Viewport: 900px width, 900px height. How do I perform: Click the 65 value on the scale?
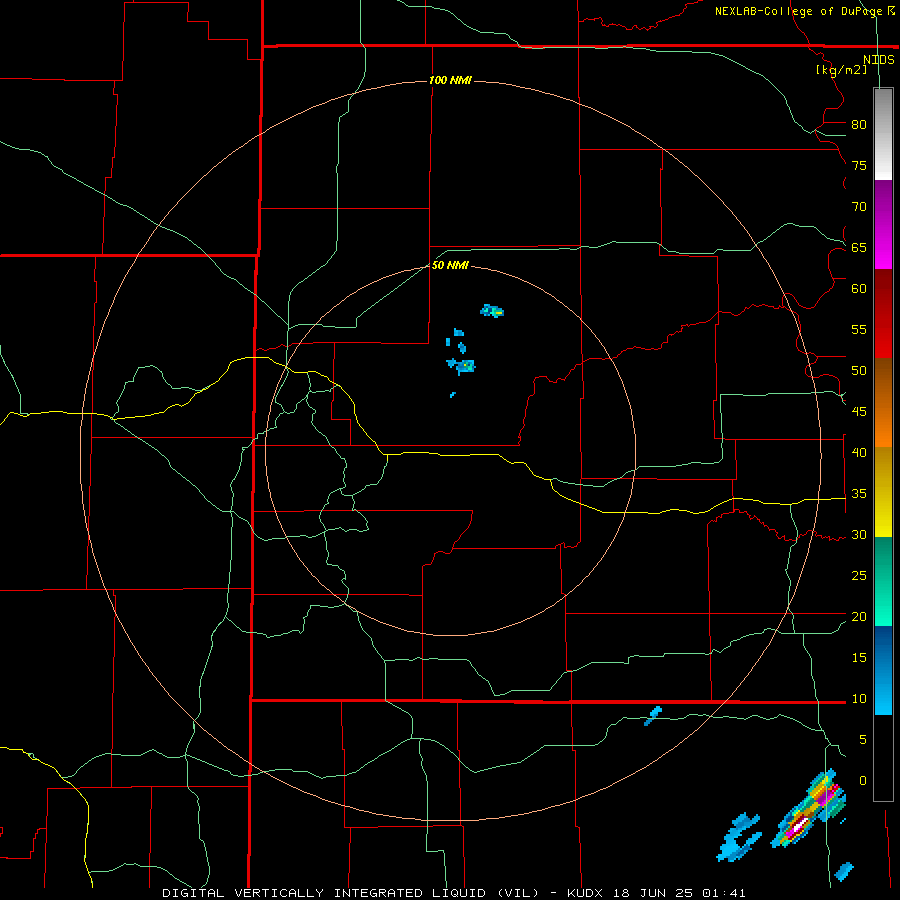coord(859,247)
